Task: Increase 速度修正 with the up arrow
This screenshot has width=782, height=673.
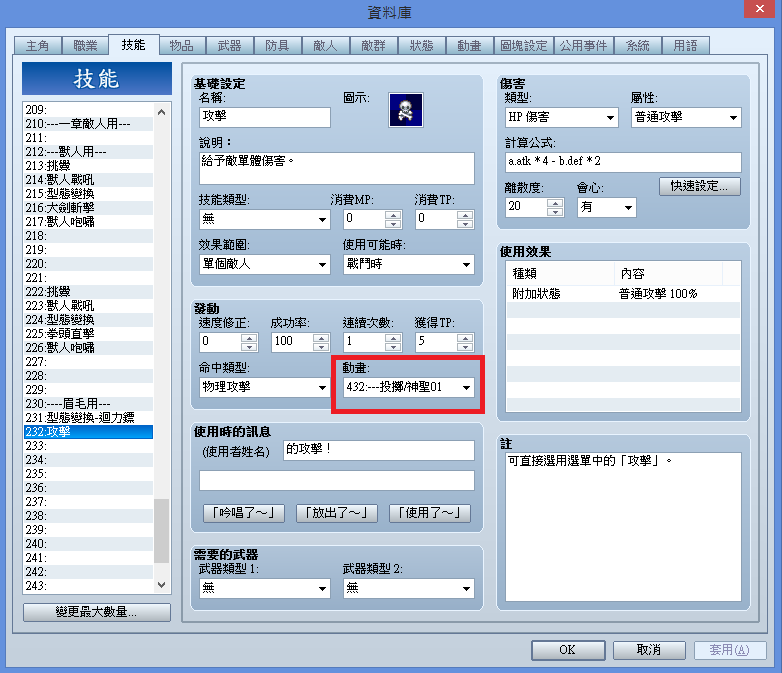Action: click(x=249, y=338)
